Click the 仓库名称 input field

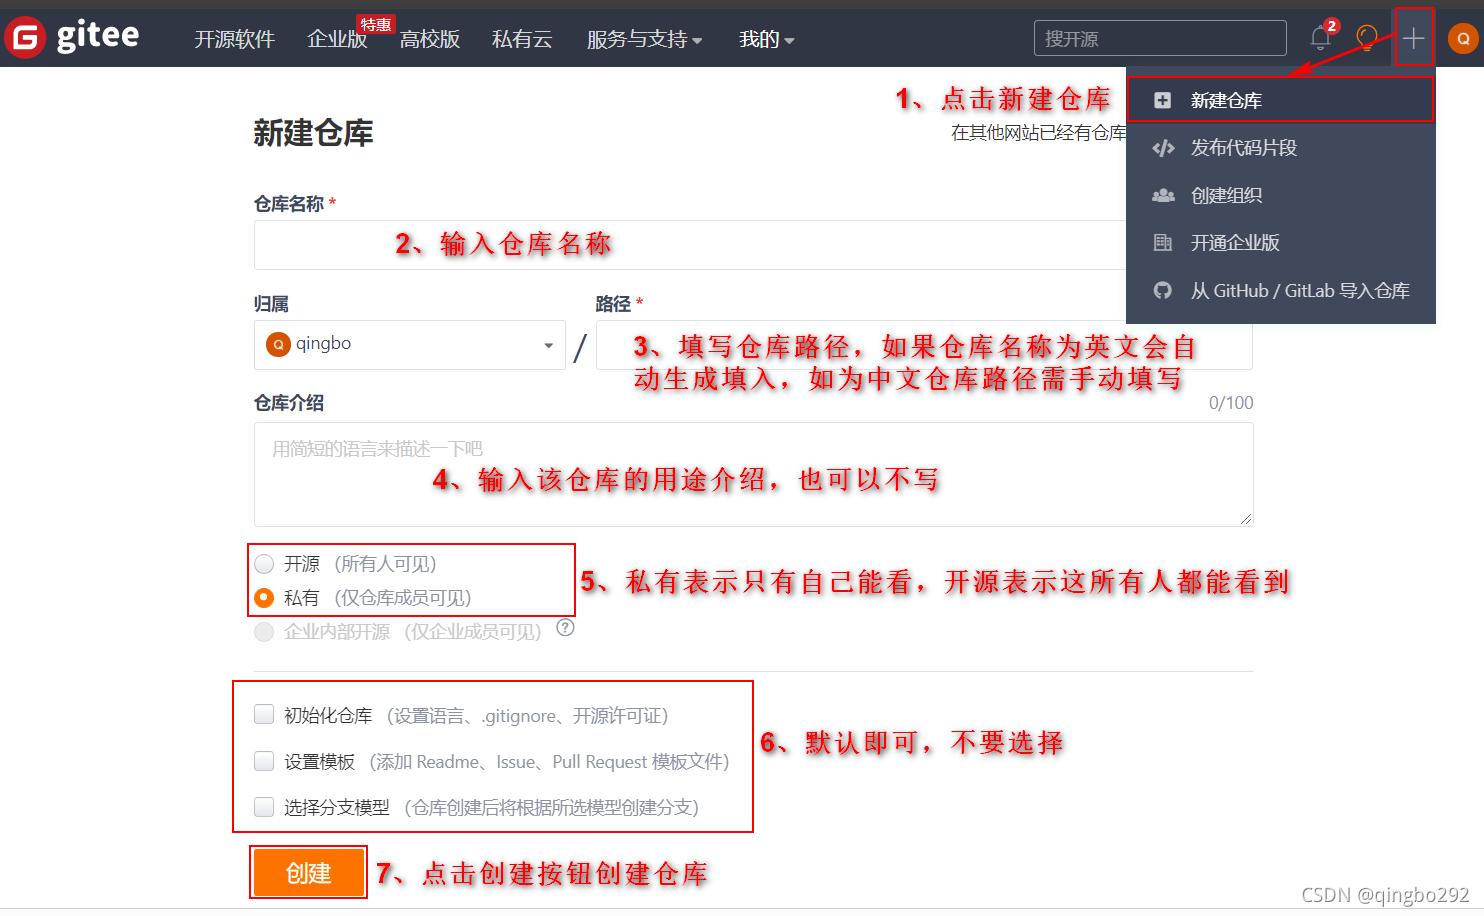click(x=690, y=245)
